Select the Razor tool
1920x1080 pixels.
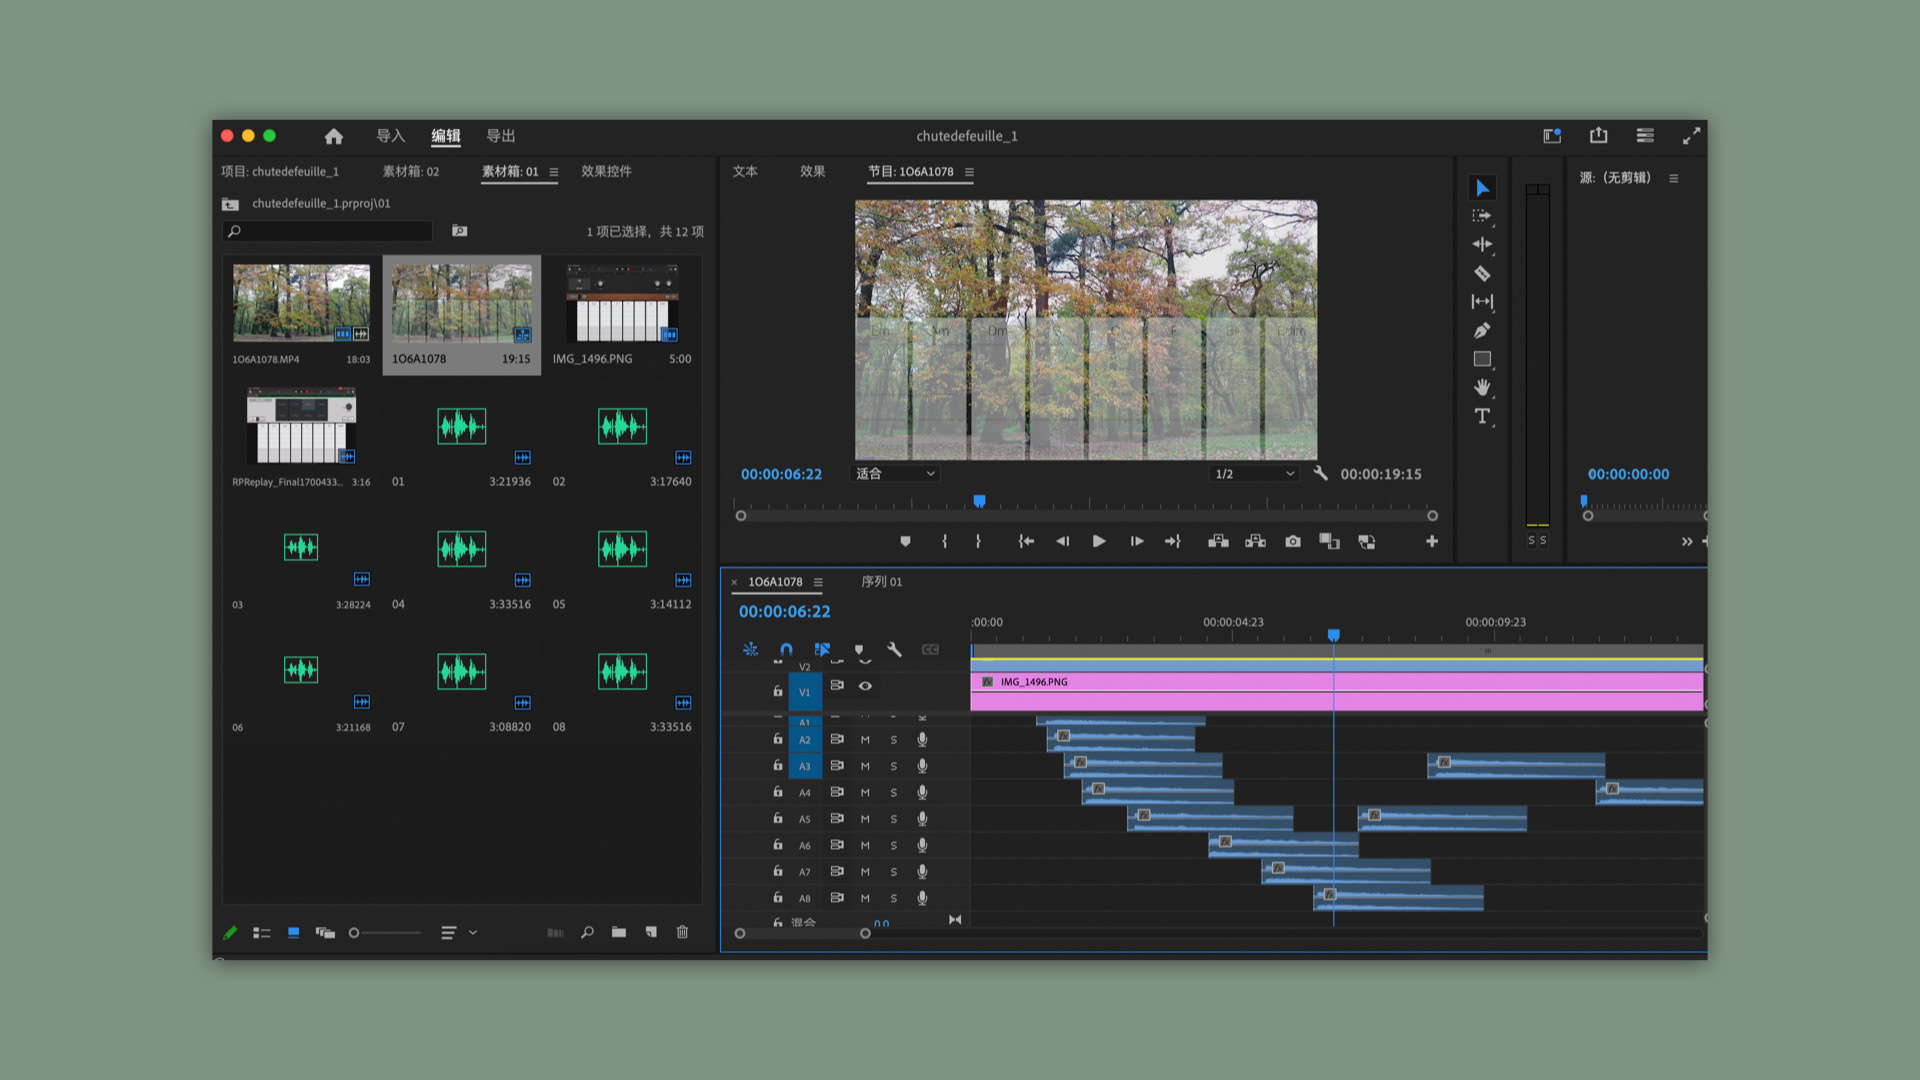1482,273
